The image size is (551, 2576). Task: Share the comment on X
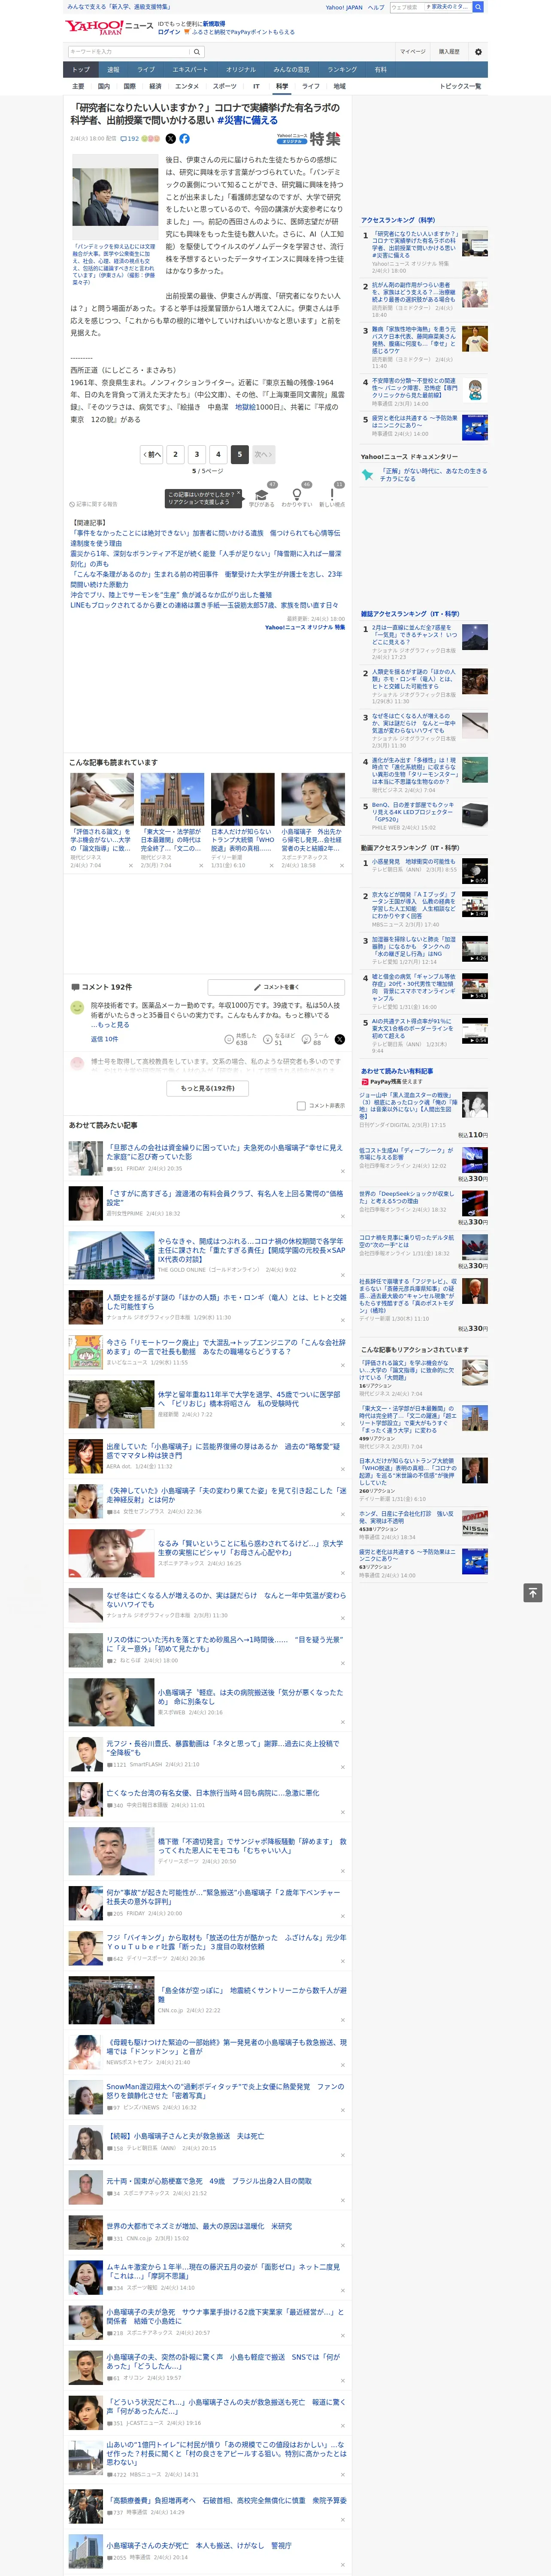(x=339, y=1040)
